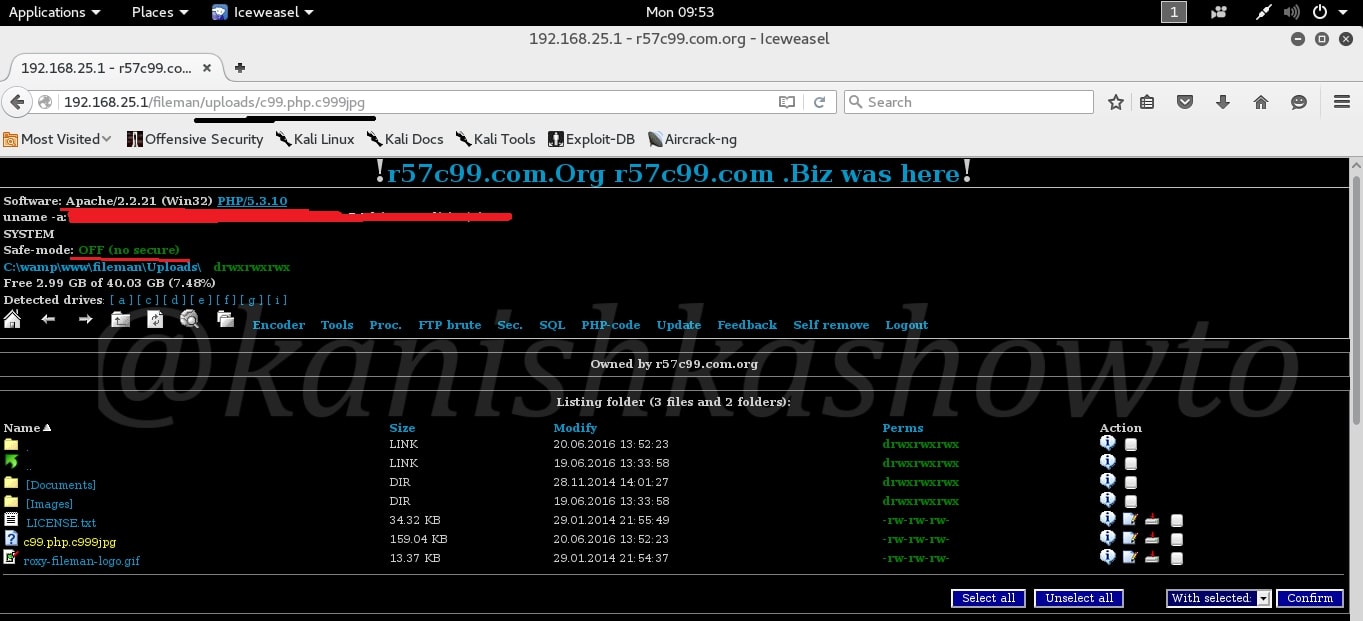The height and width of the screenshot is (621, 1363).
Task: Click the bookmark star icon
Action: (x=1116, y=102)
